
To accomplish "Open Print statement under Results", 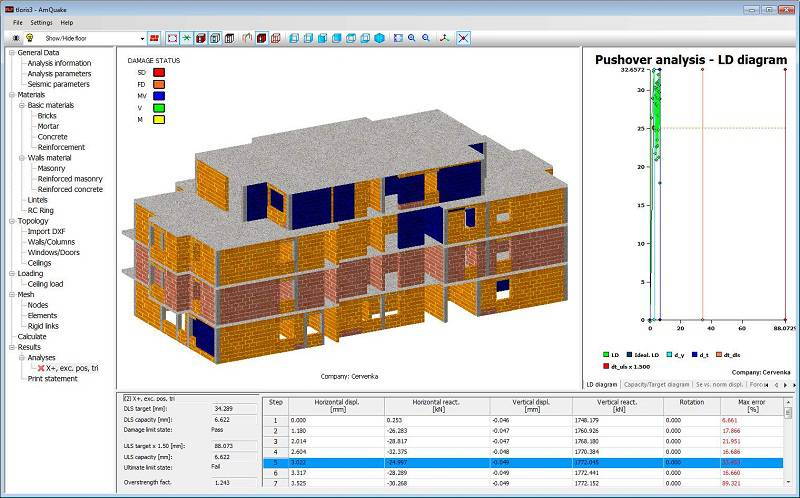I will [53, 379].
